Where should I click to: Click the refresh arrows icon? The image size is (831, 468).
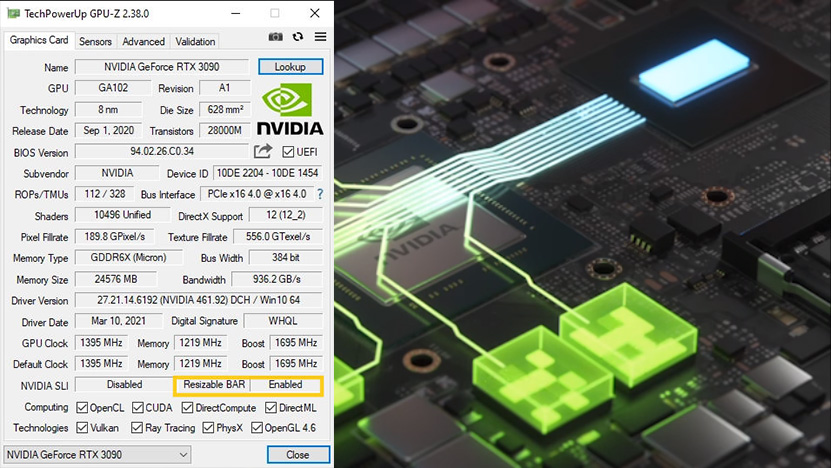[298, 37]
